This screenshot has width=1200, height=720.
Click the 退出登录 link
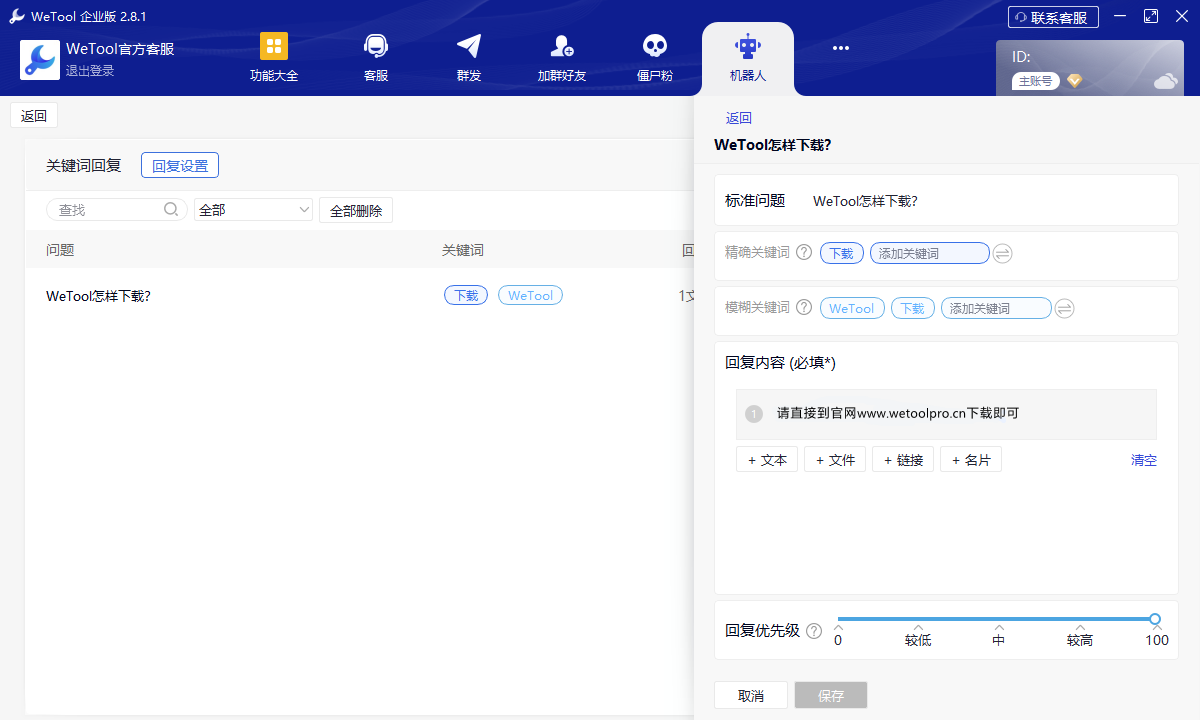[x=90, y=71]
